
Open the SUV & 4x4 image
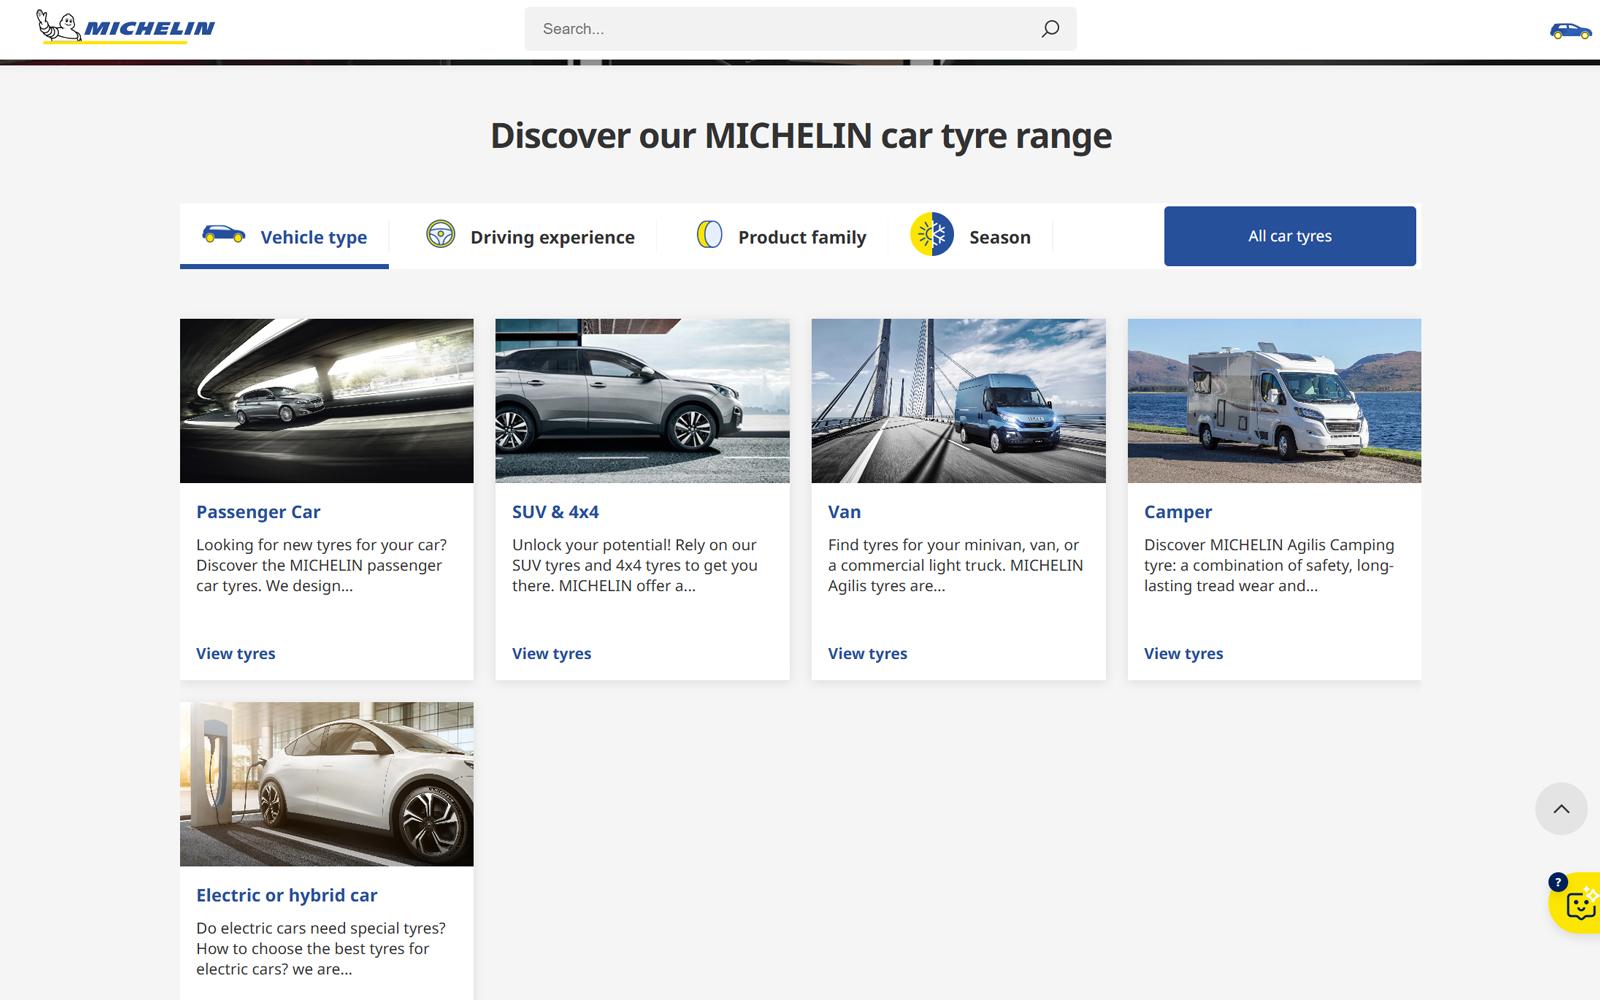[x=642, y=401]
